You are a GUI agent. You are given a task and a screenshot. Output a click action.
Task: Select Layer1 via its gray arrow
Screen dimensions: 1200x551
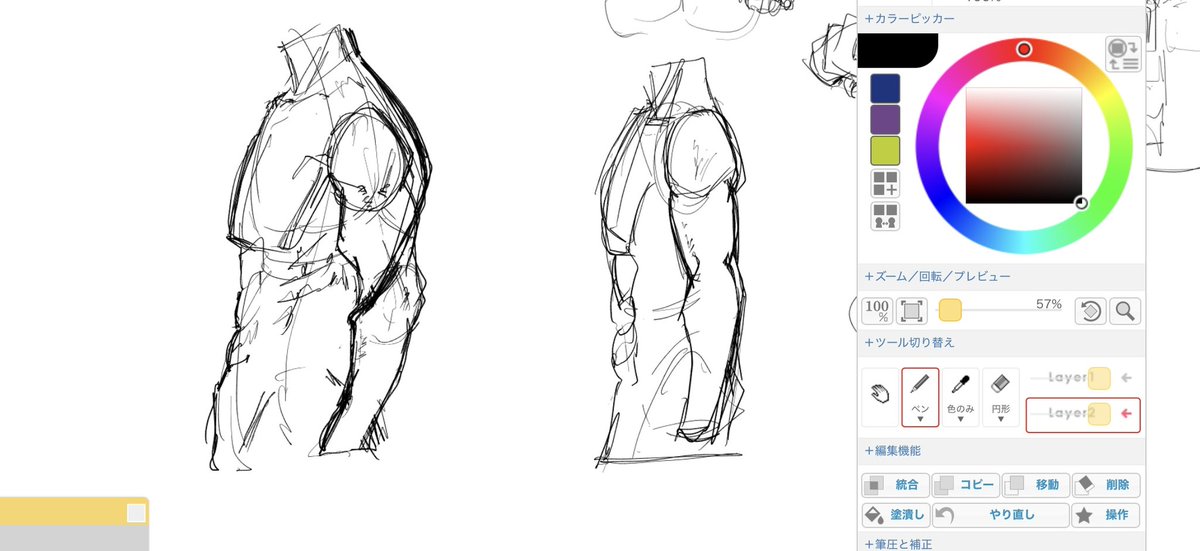point(1126,378)
